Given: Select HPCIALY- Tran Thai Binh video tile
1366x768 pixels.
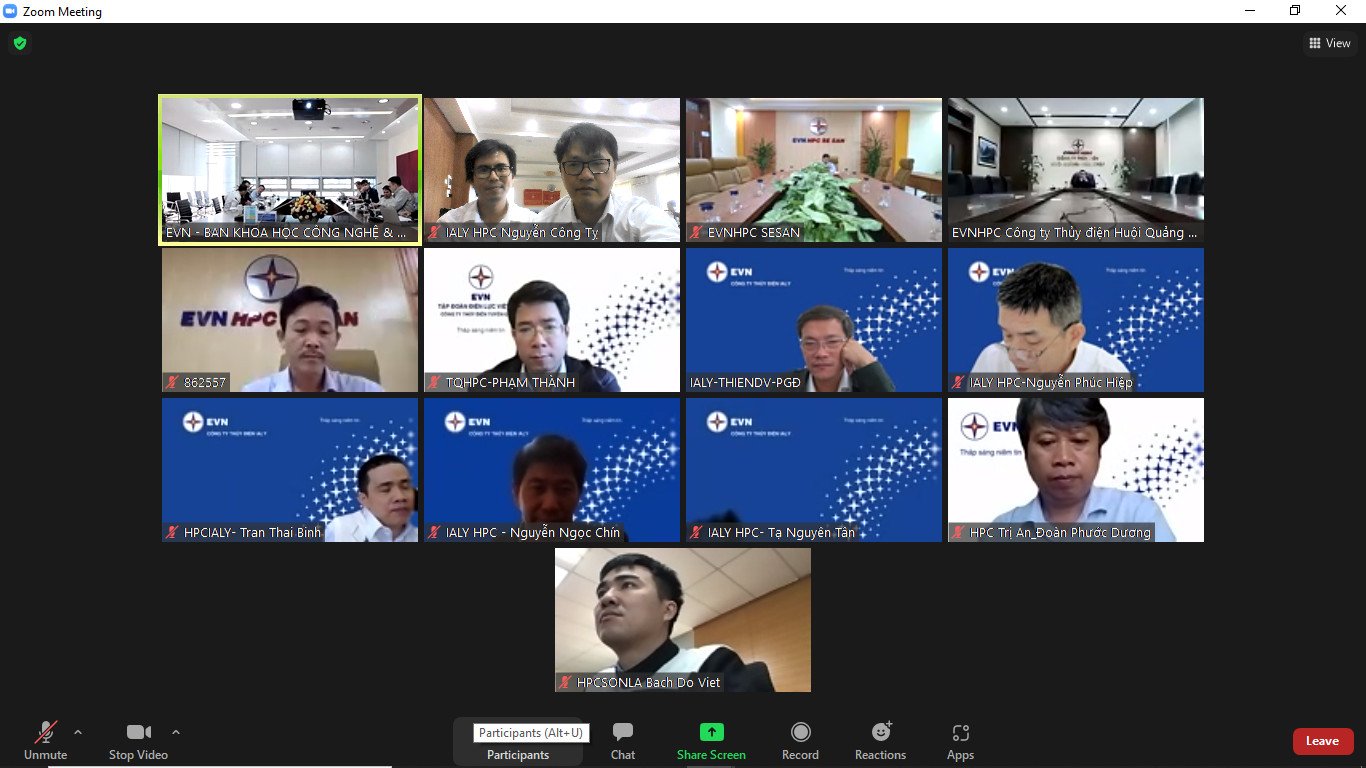Looking at the screenshot, I should coord(290,470).
